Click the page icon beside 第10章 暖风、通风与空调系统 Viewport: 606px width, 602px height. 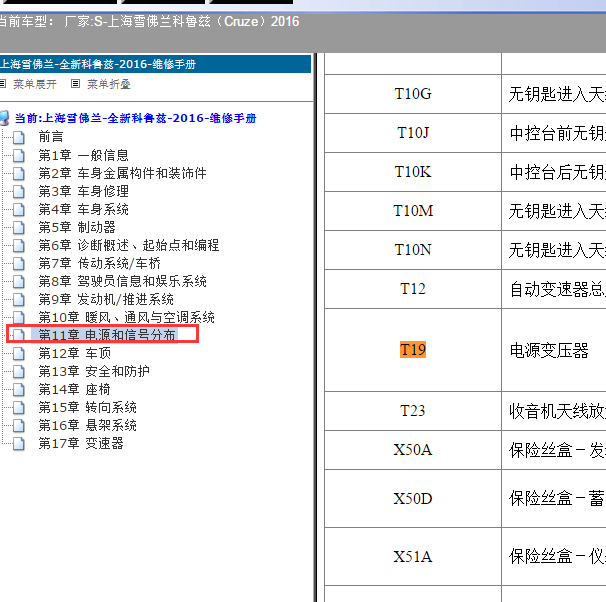(x=19, y=317)
